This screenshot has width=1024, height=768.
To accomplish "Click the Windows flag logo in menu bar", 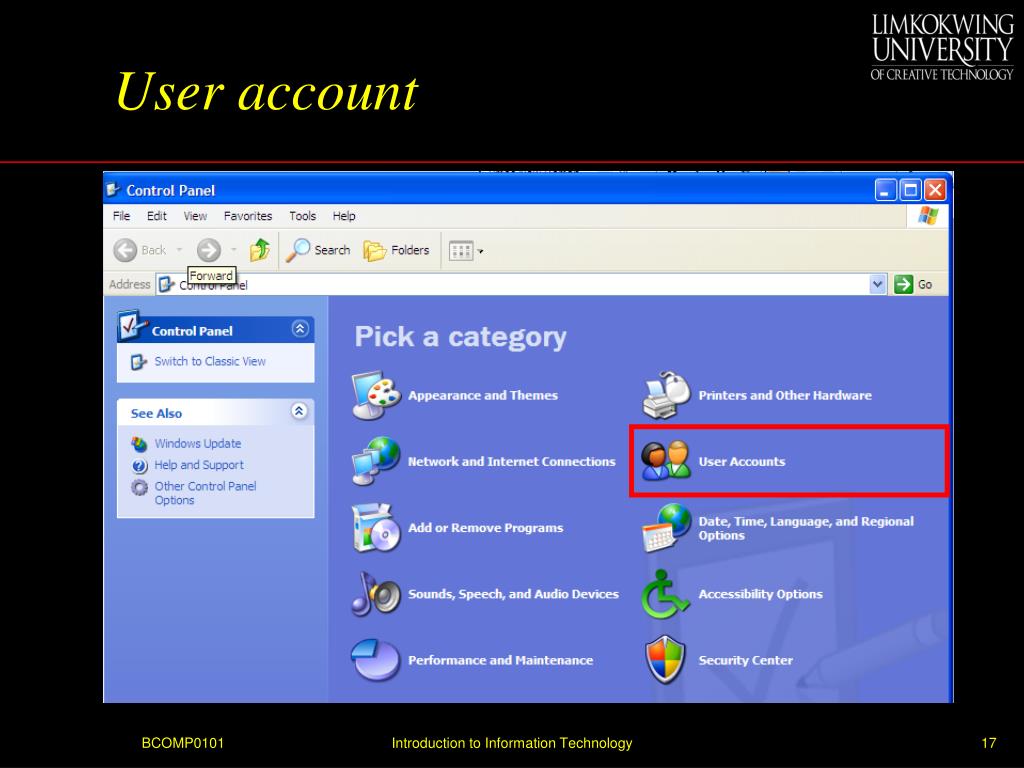I will pos(928,216).
